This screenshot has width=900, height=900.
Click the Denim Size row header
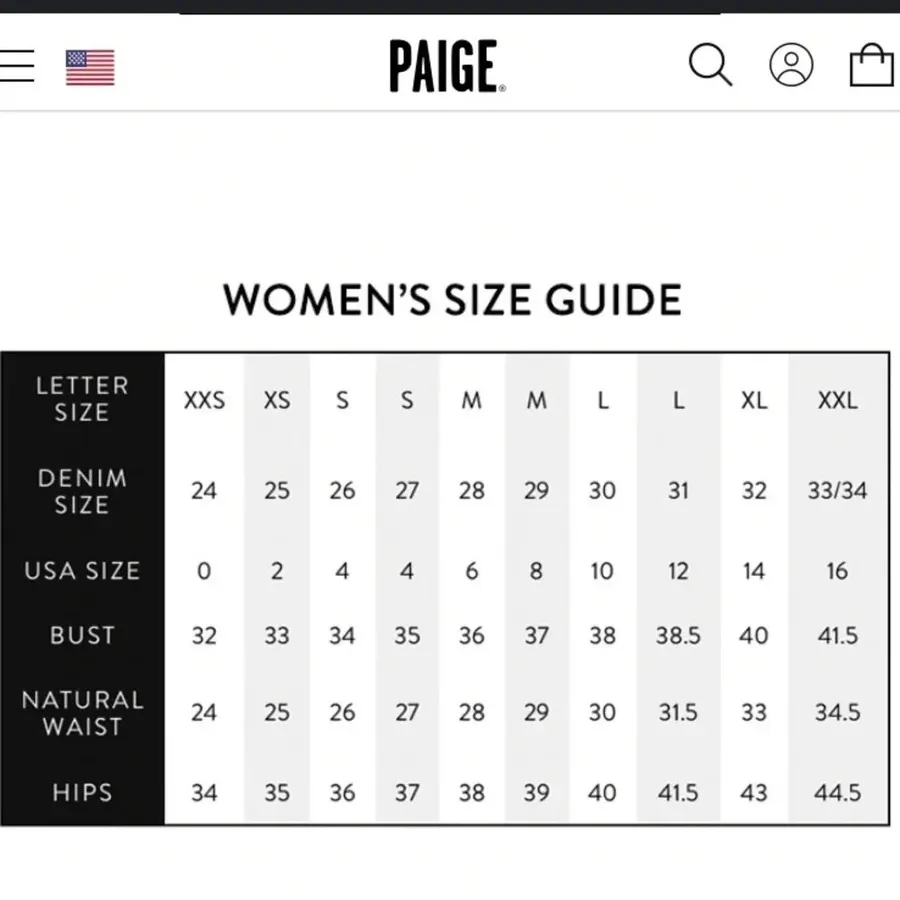point(82,491)
